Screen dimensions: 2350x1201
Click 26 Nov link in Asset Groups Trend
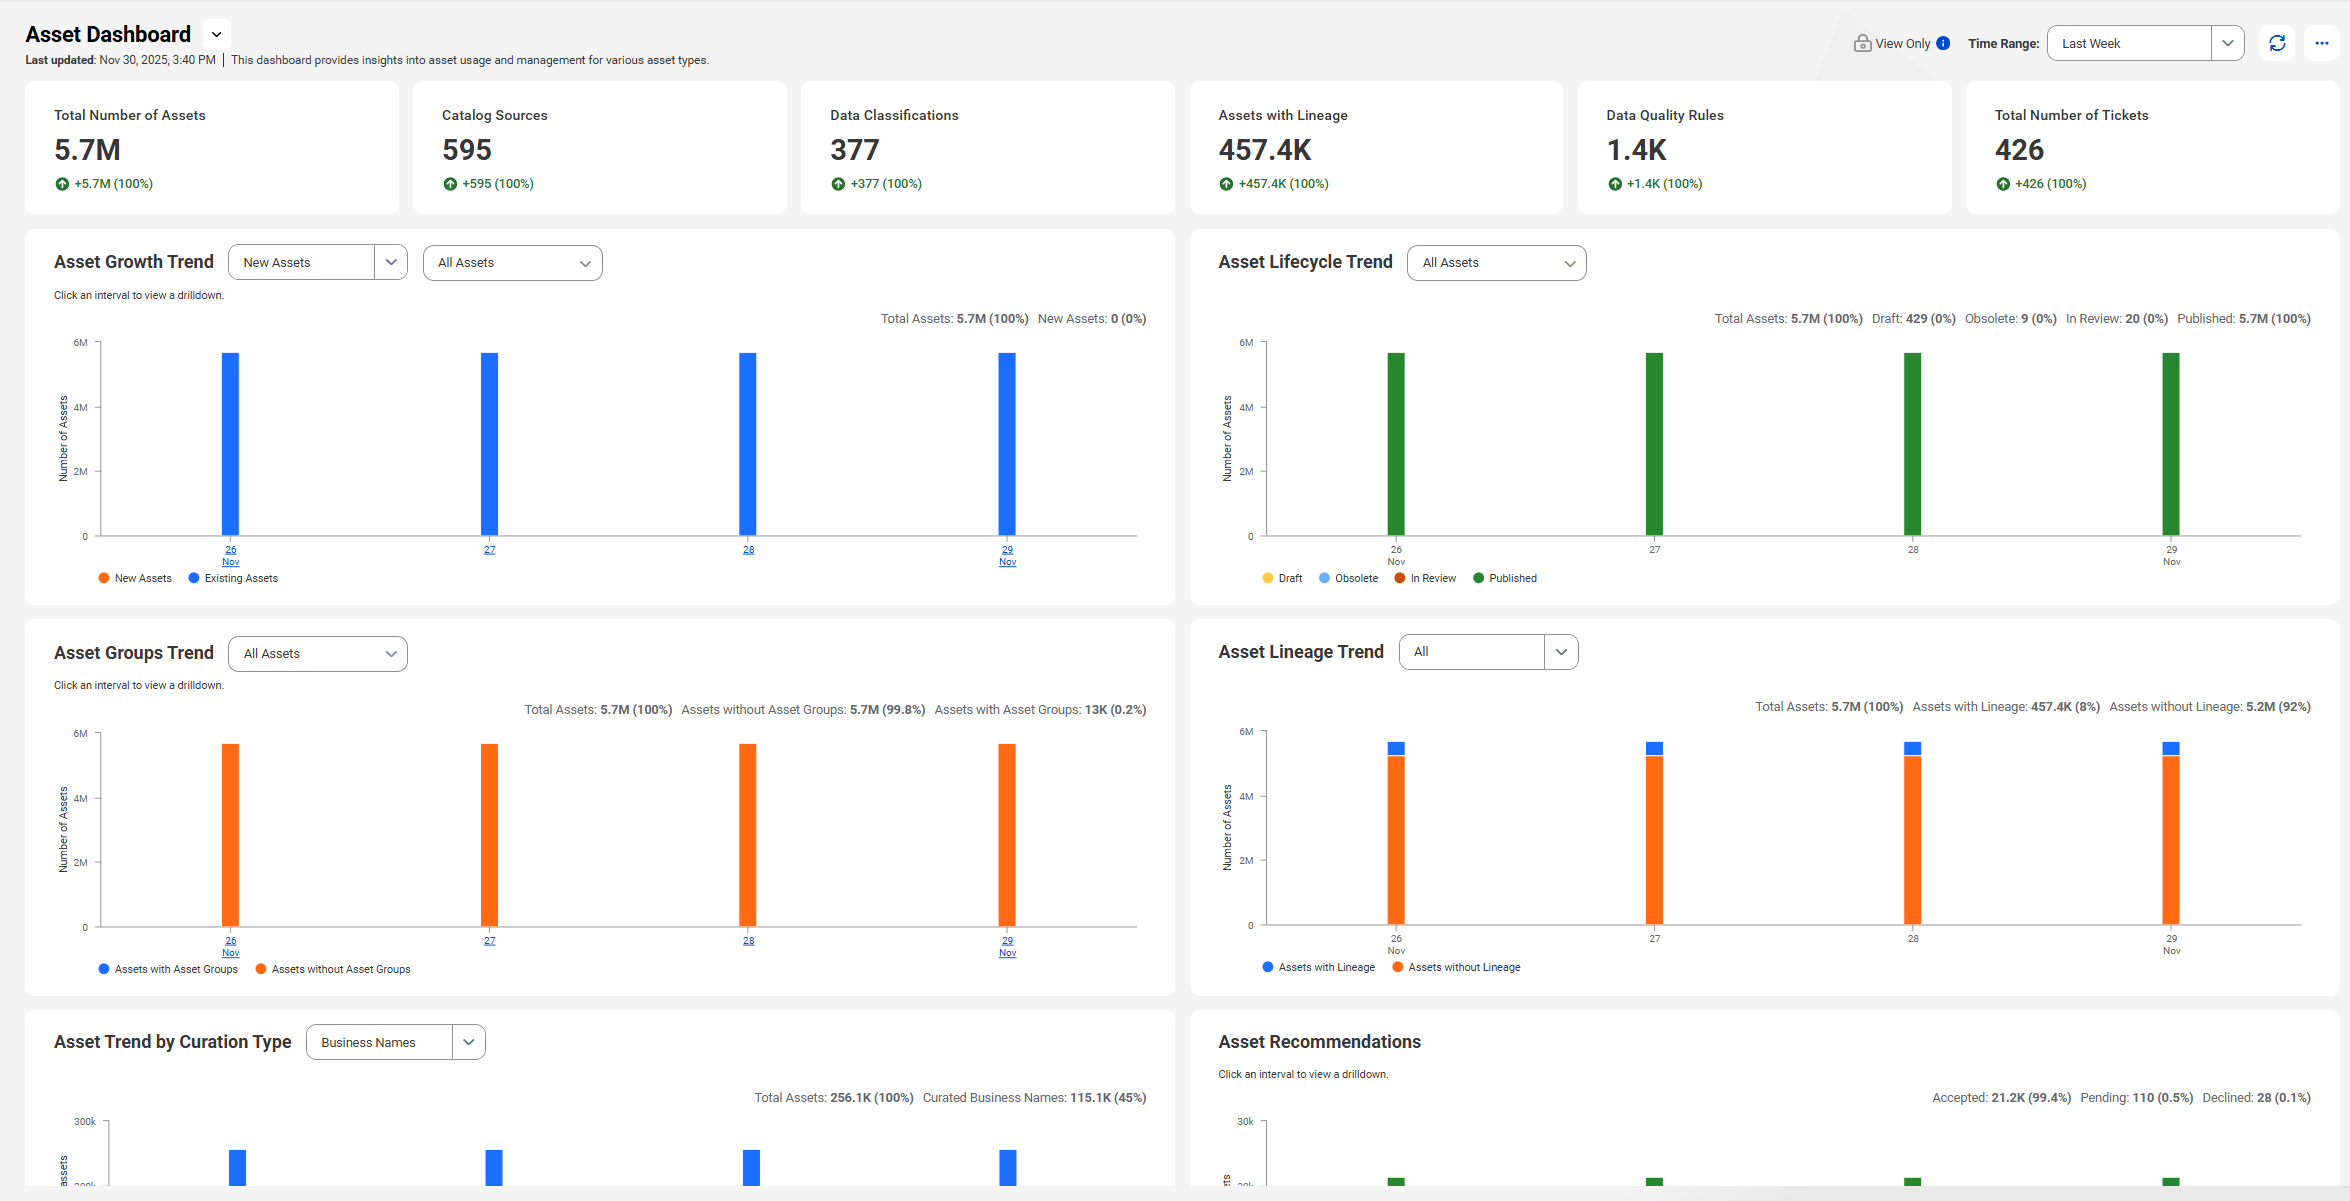[x=231, y=946]
